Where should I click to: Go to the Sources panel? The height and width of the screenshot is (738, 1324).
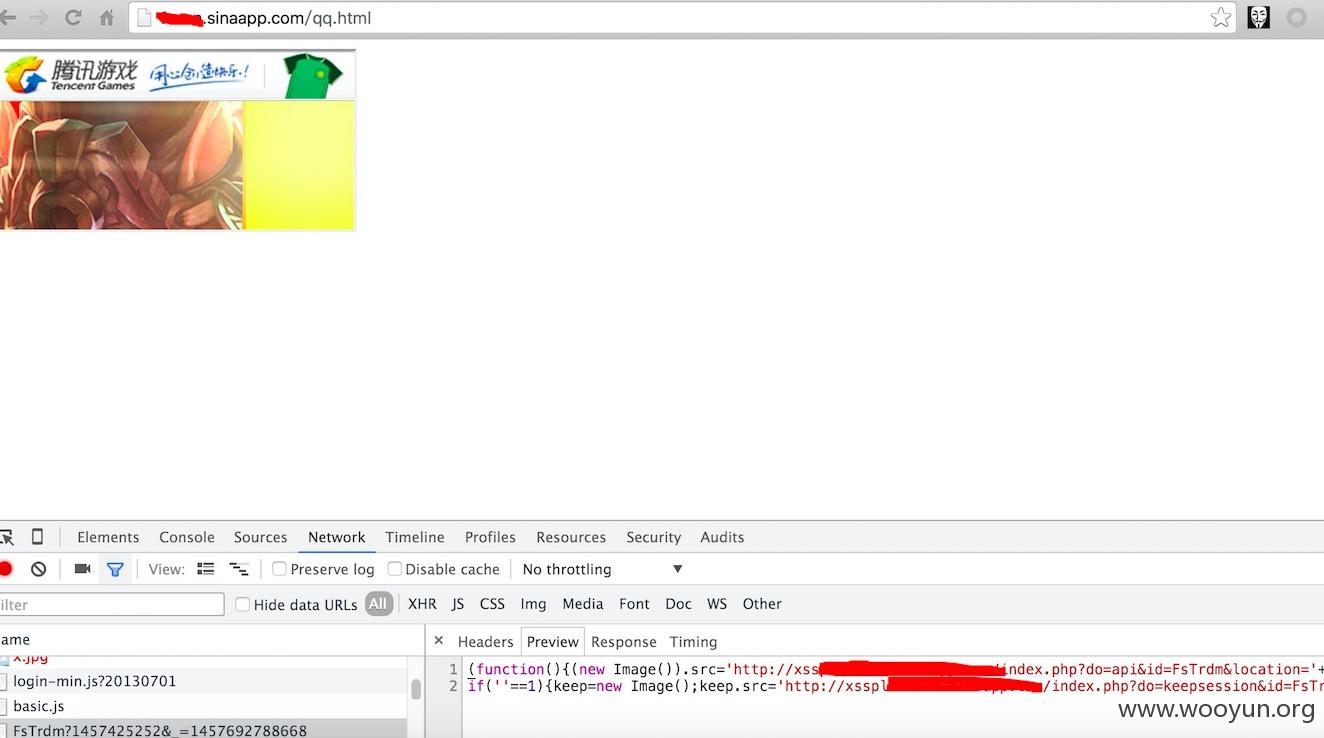click(261, 537)
